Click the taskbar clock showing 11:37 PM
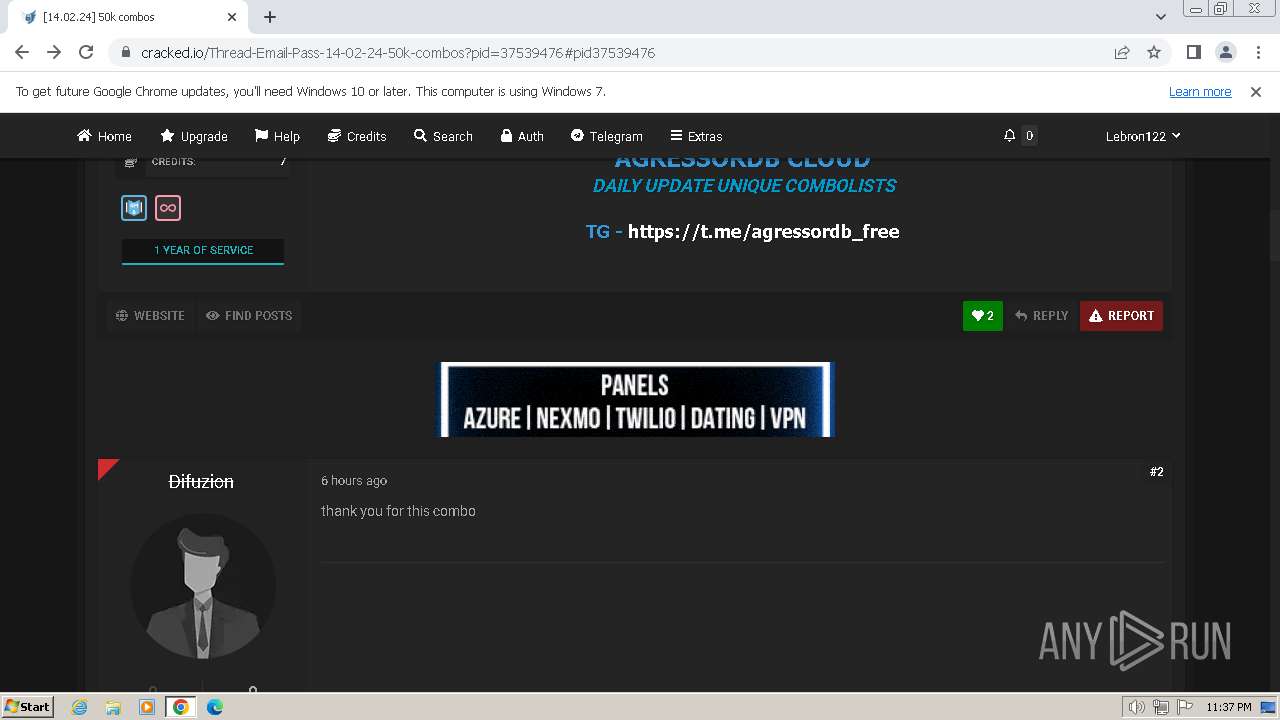Screen dimensions: 1280x720 tap(1229, 707)
